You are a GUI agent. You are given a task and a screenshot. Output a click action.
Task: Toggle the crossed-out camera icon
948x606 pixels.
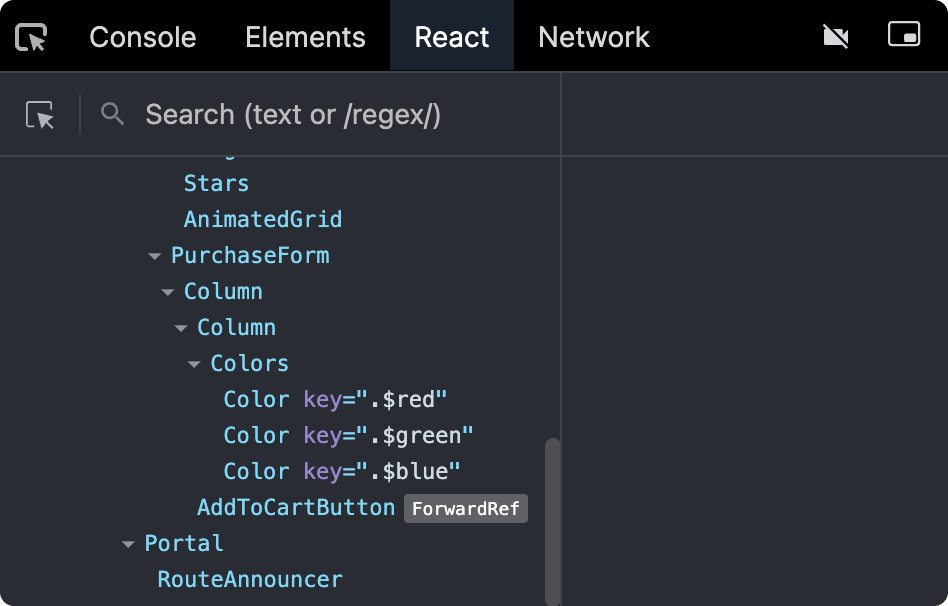(x=835, y=37)
